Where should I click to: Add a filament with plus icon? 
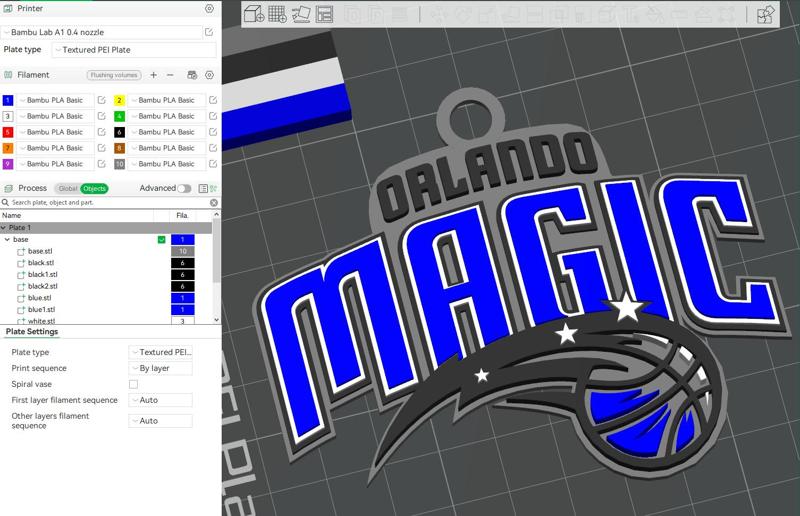[x=154, y=75]
